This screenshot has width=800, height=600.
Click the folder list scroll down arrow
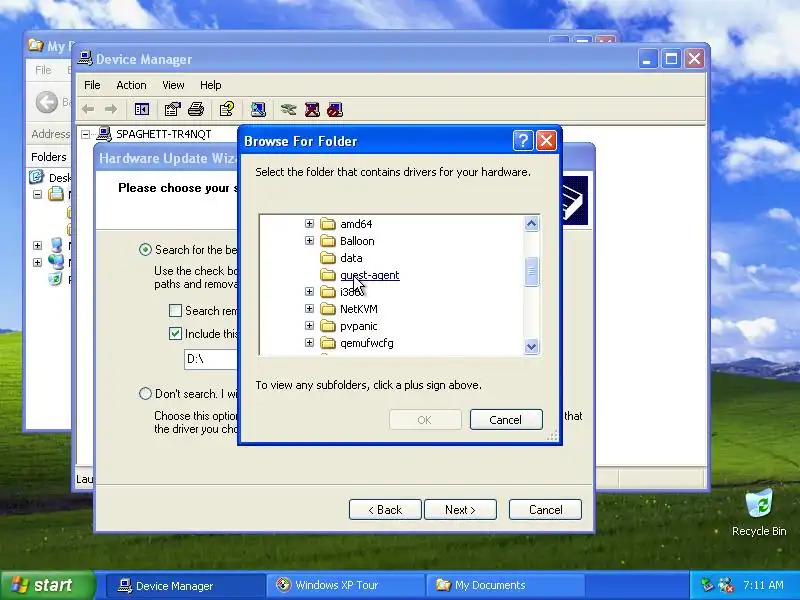(x=531, y=346)
